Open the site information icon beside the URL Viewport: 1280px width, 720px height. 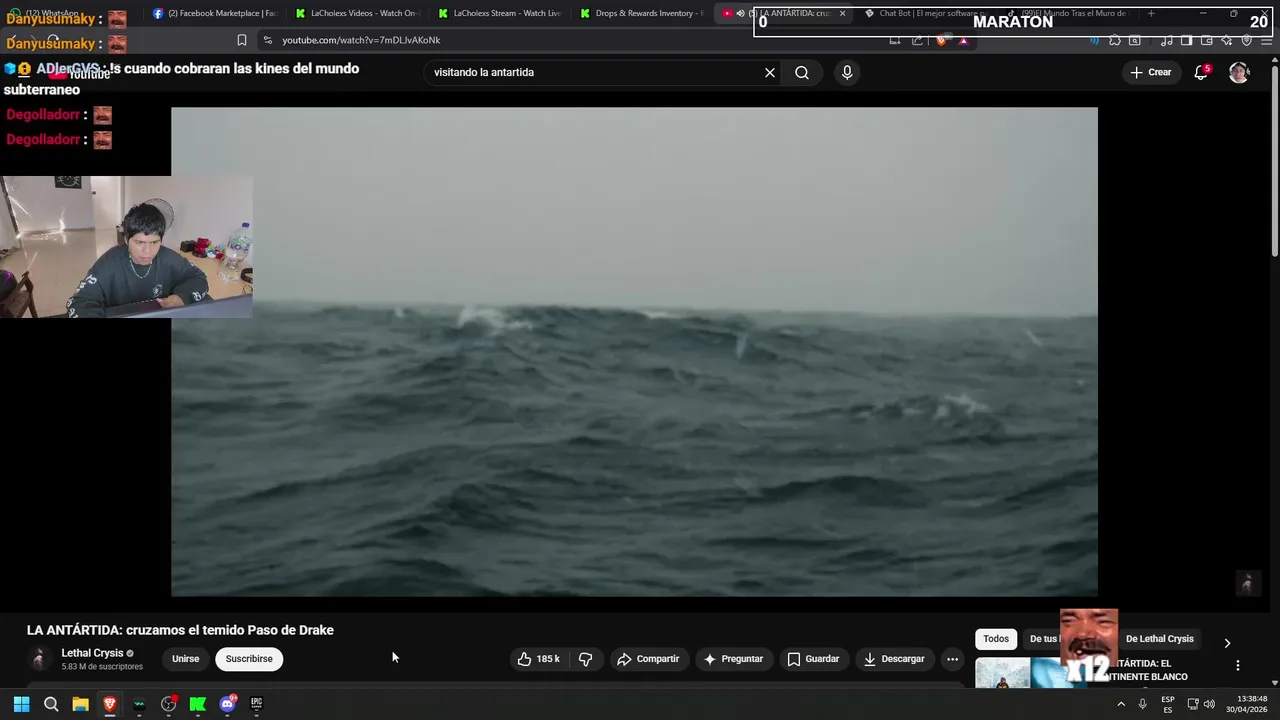coord(267,40)
